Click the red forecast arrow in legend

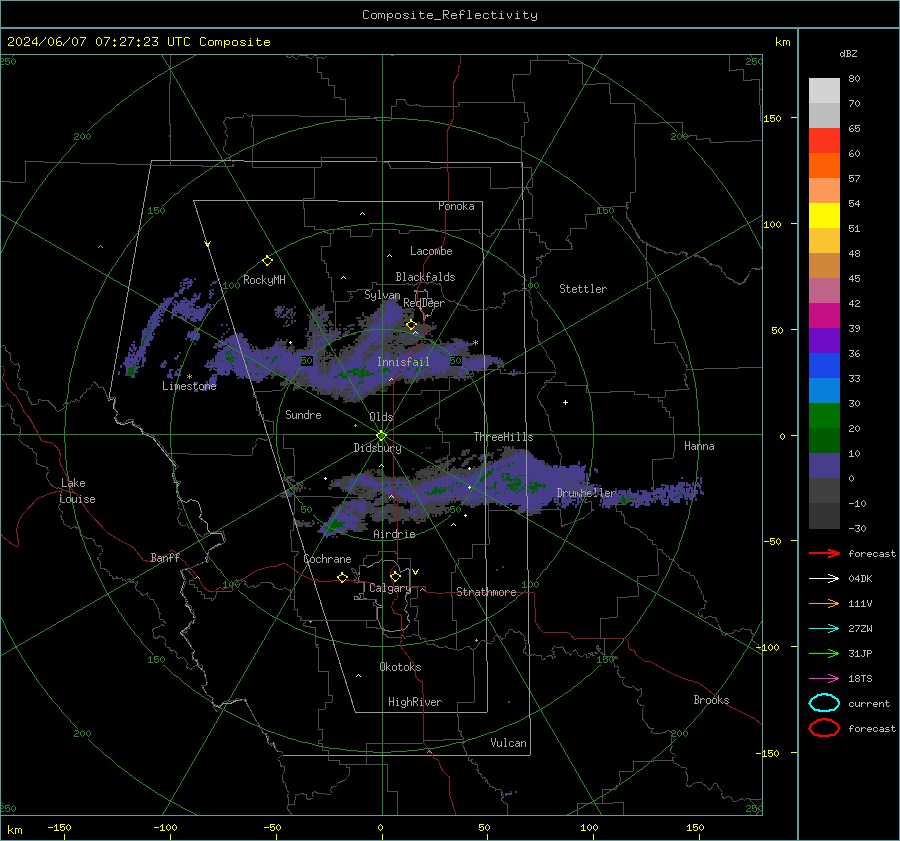pos(824,553)
